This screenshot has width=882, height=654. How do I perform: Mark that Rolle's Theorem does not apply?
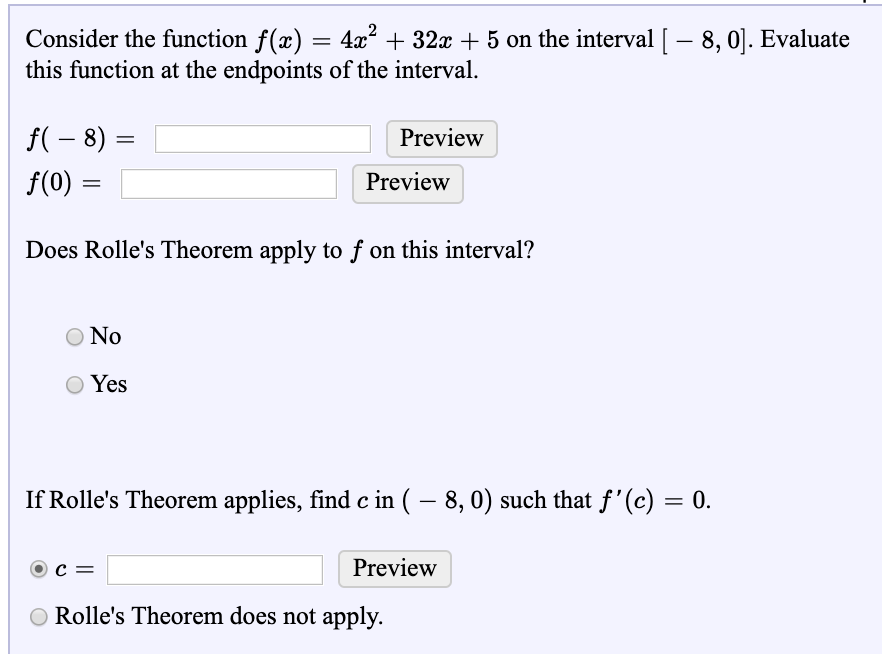pyautogui.click(x=40, y=617)
